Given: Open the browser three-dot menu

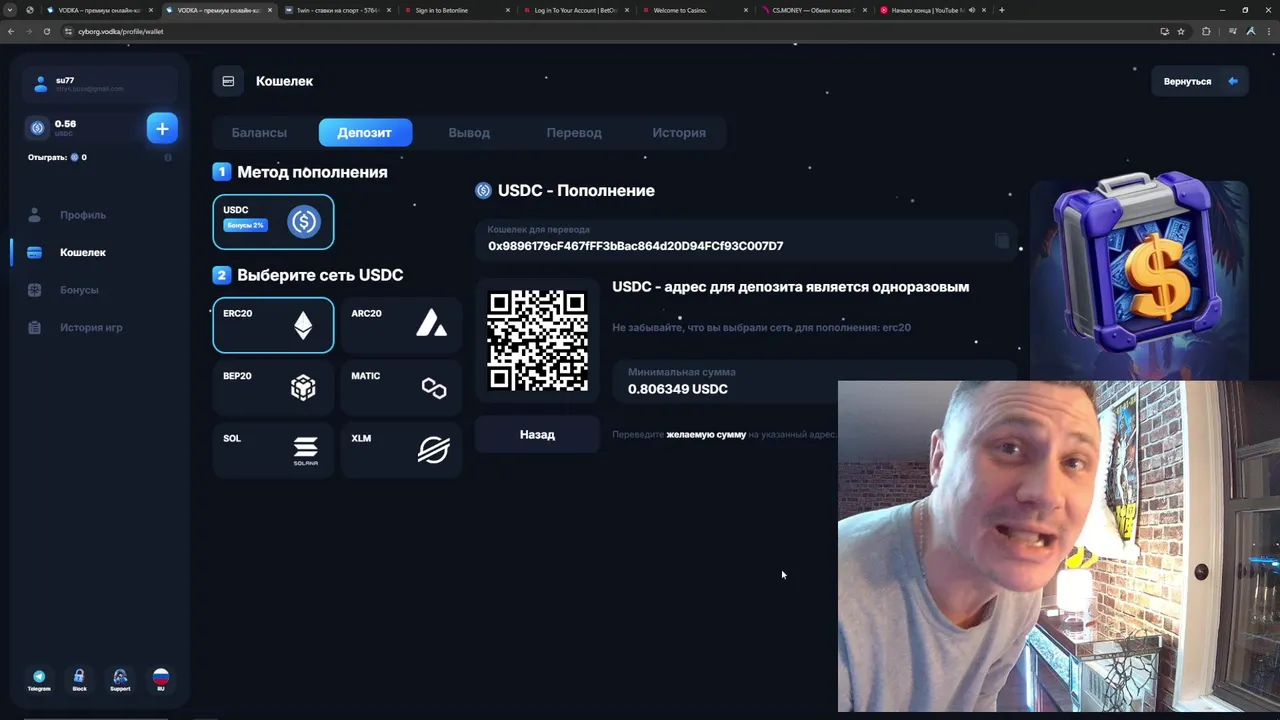Looking at the screenshot, I should pos(1268,31).
